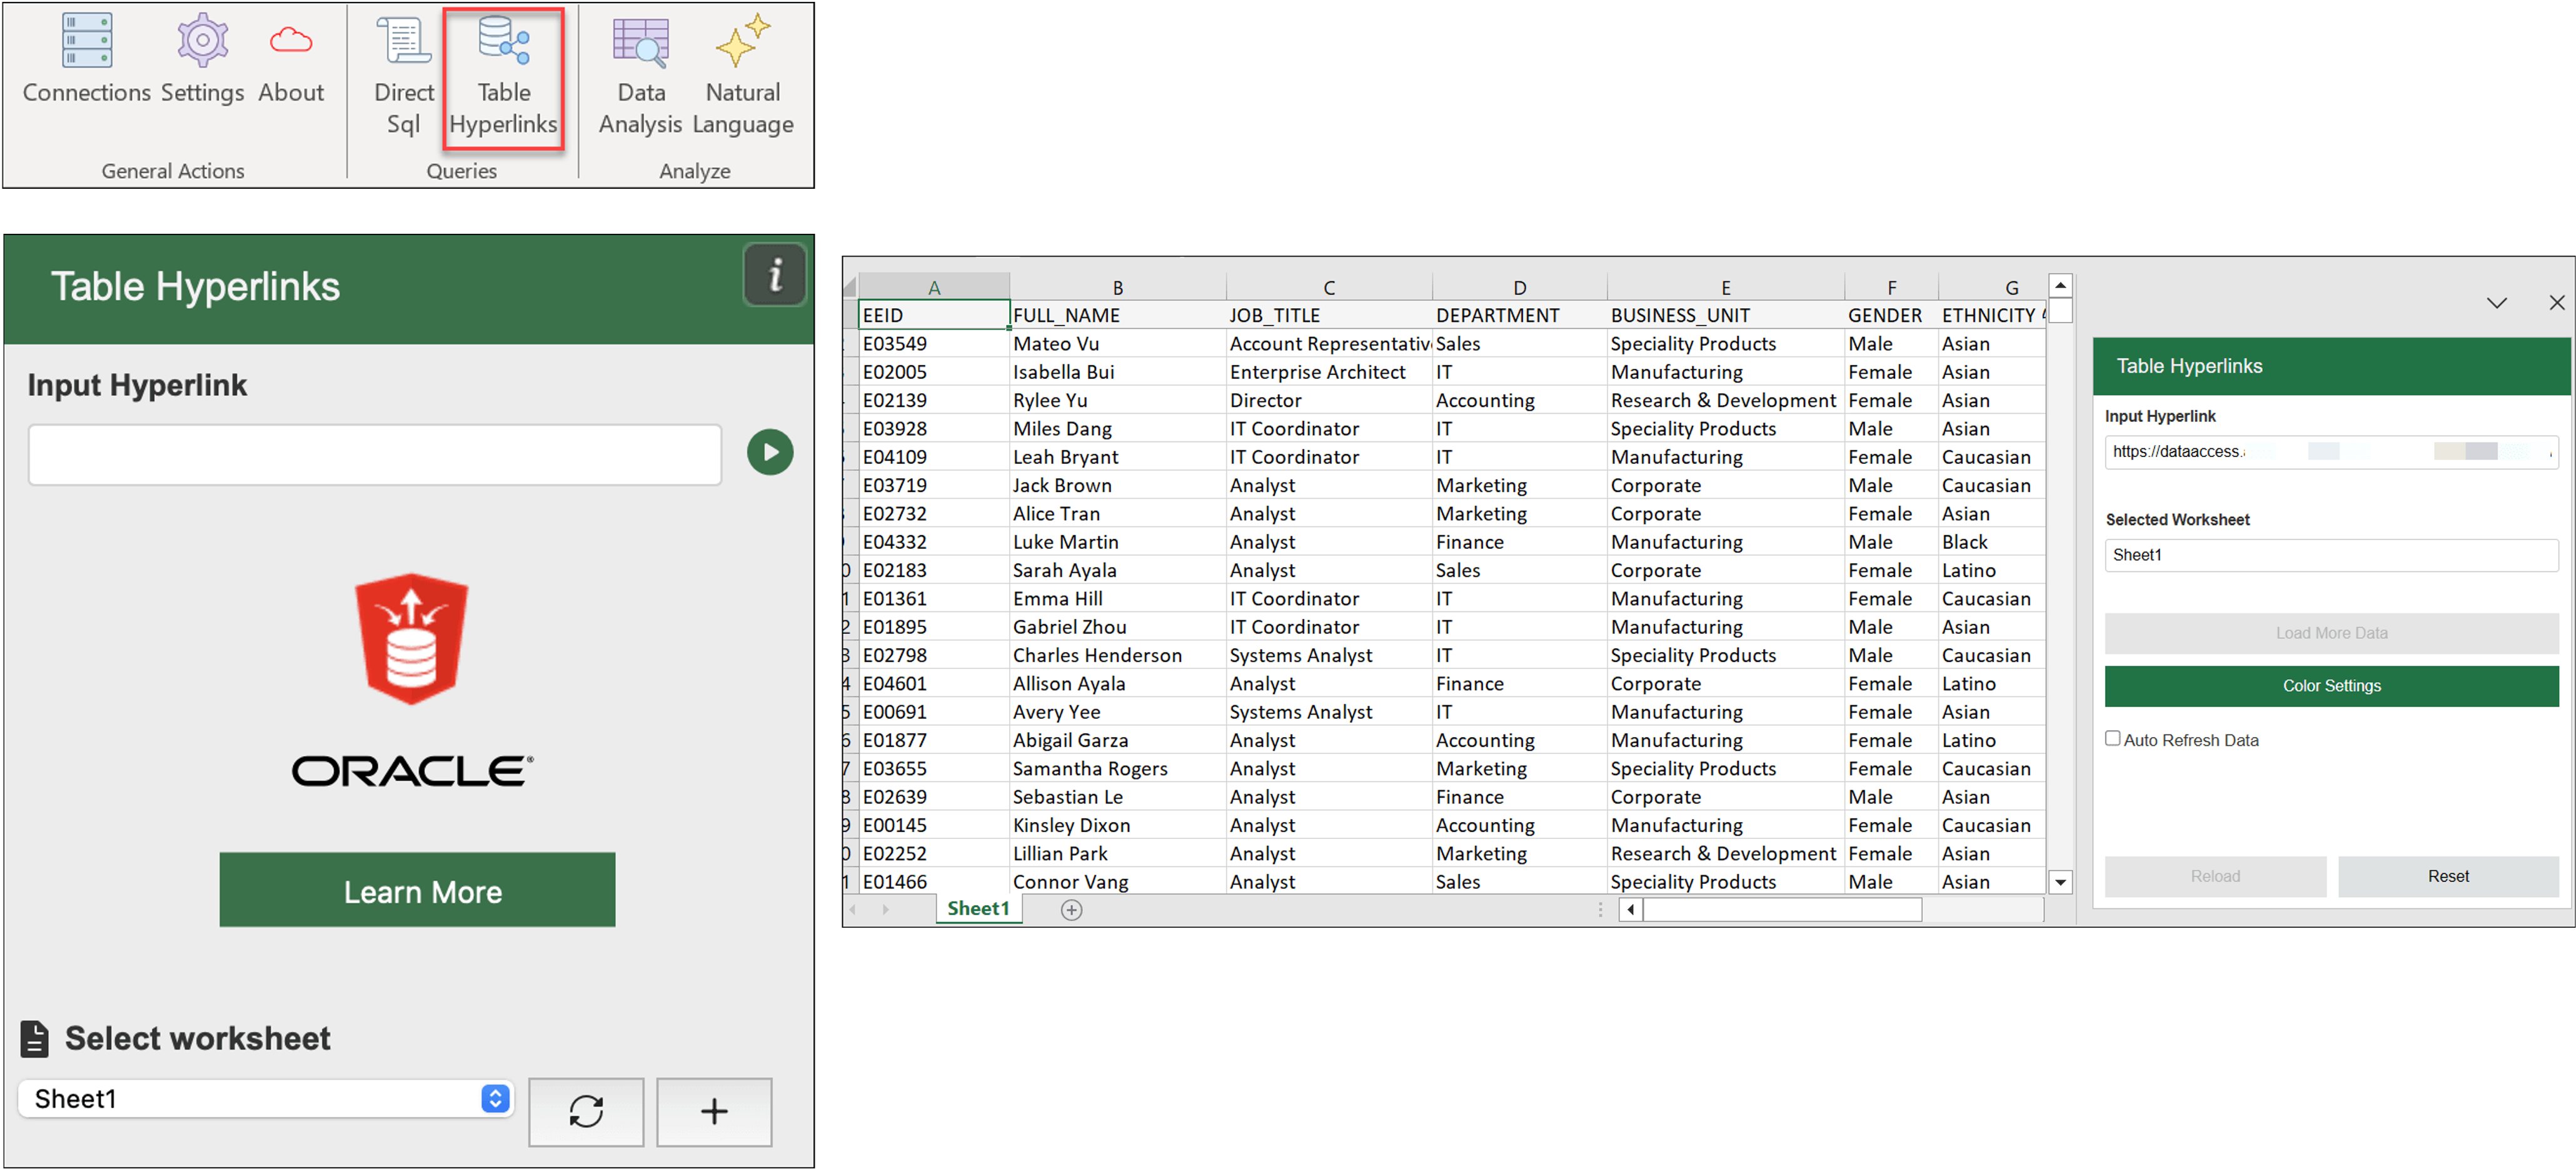Click the green run hyperlink play button
2576x1169 pixels.
pyautogui.click(x=769, y=452)
